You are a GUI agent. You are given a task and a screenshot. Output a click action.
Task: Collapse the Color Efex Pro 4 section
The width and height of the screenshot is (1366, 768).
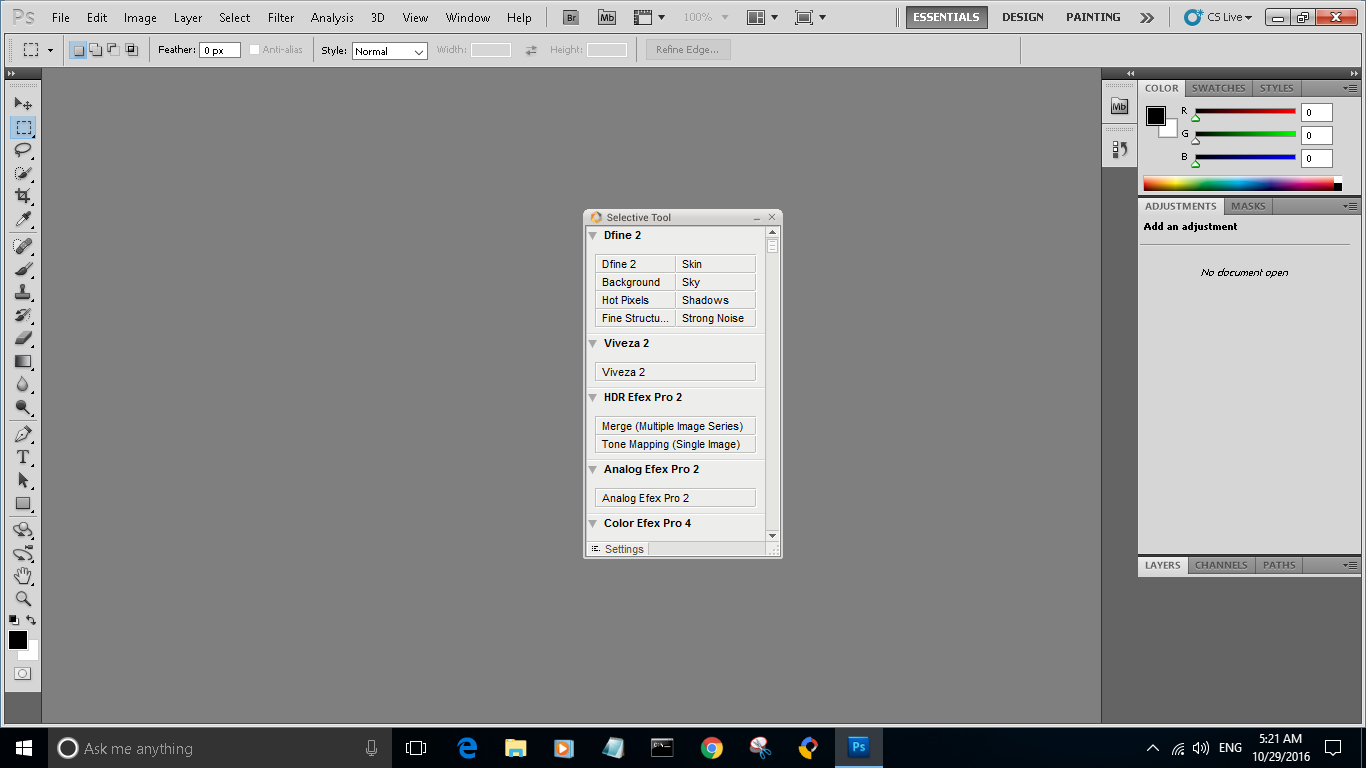pyautogui.click(x=593, y=524)
